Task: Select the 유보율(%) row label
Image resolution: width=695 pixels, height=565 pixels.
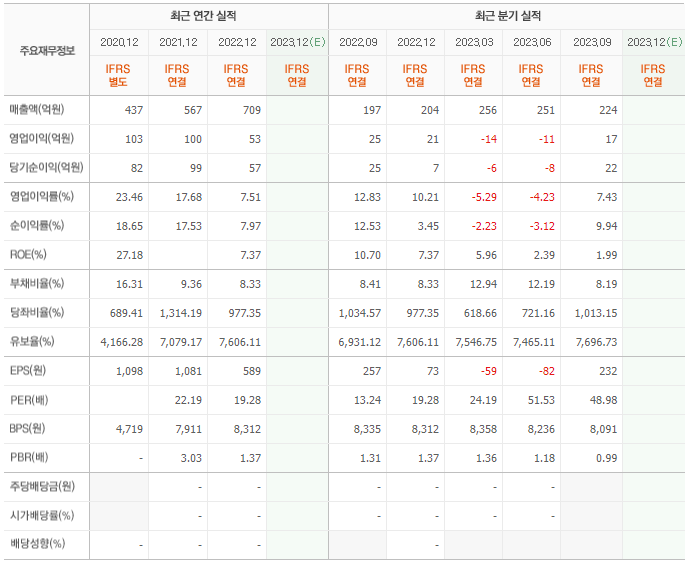Action: 32,342
